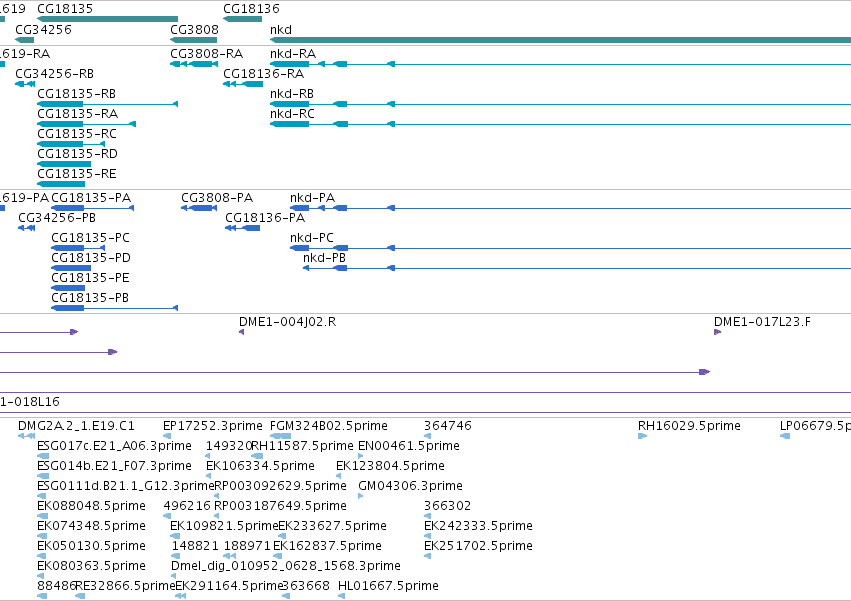Click the ESG014b.E21_F07.3prime EST
Screen dimensions: 851x601
click(43, 476)
